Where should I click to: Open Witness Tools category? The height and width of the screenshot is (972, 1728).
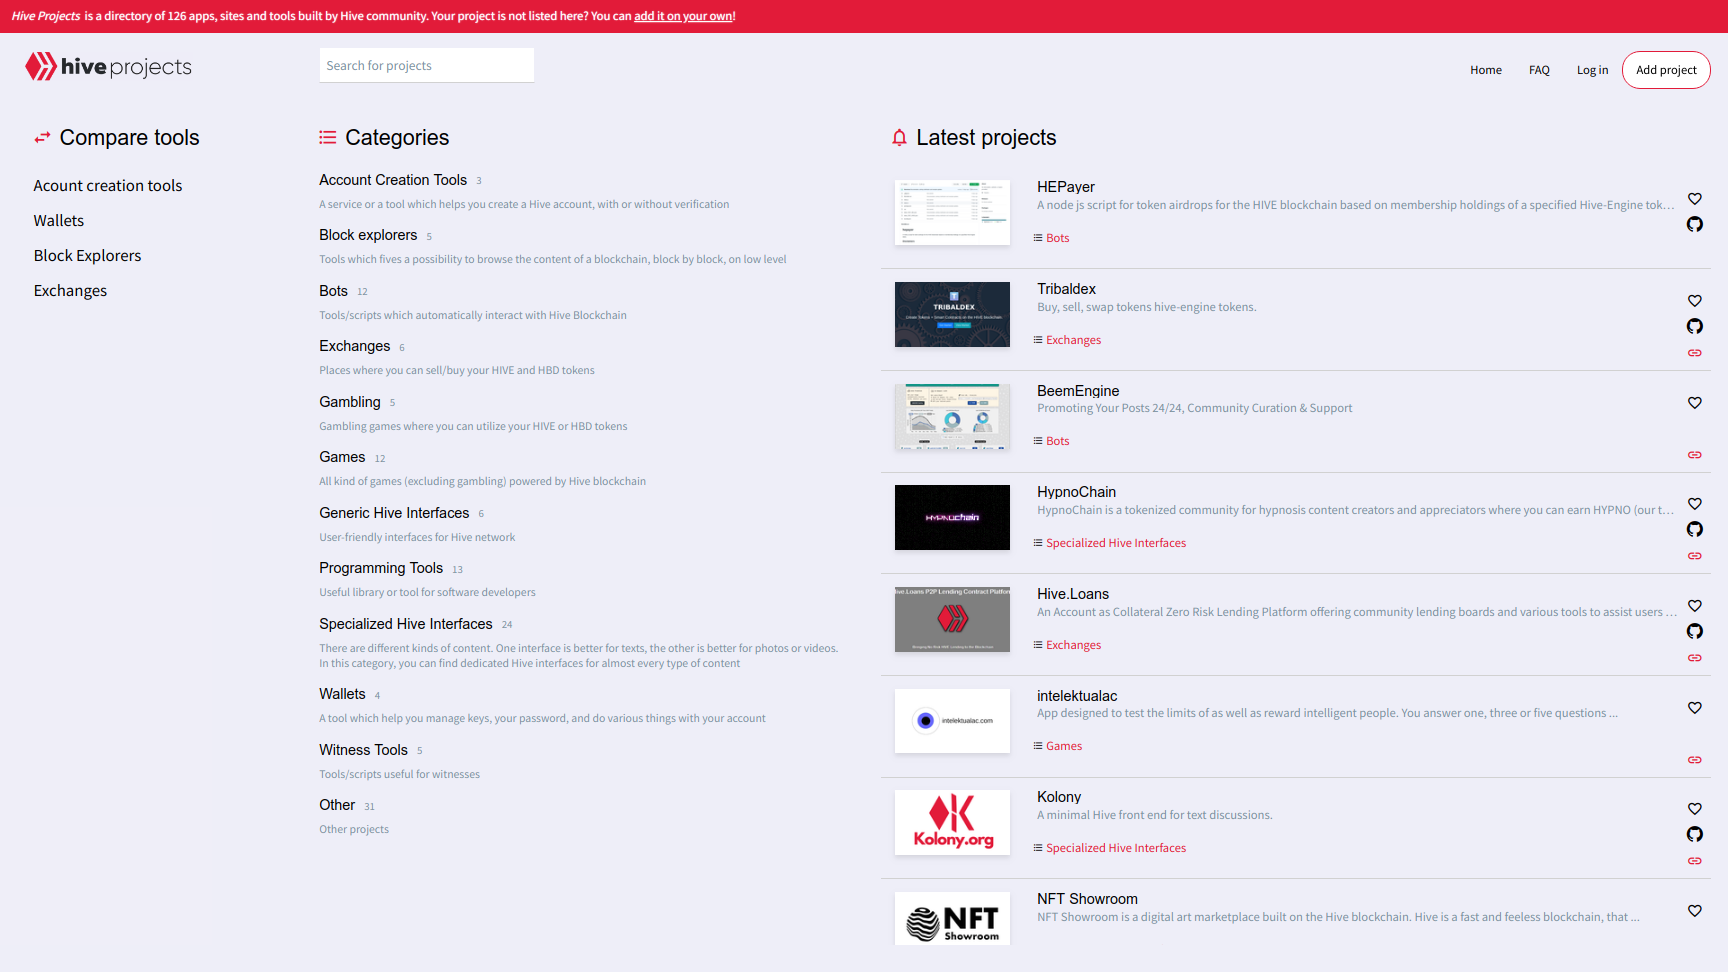(x=363, y=750)
